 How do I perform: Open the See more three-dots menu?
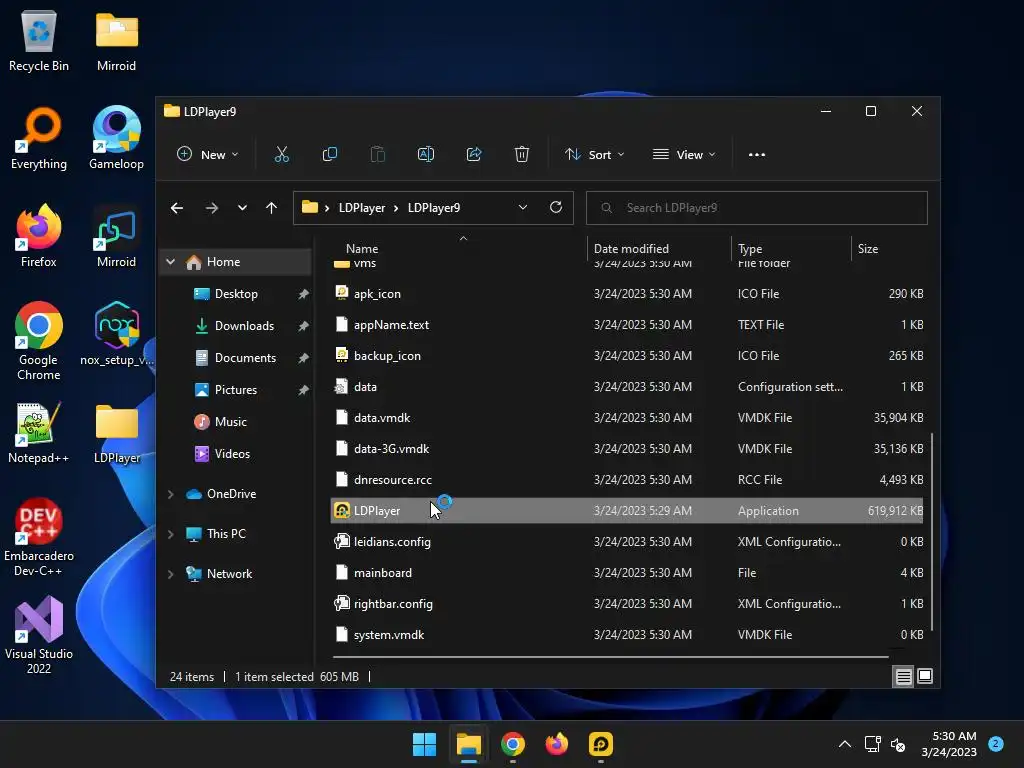point(757,155)
